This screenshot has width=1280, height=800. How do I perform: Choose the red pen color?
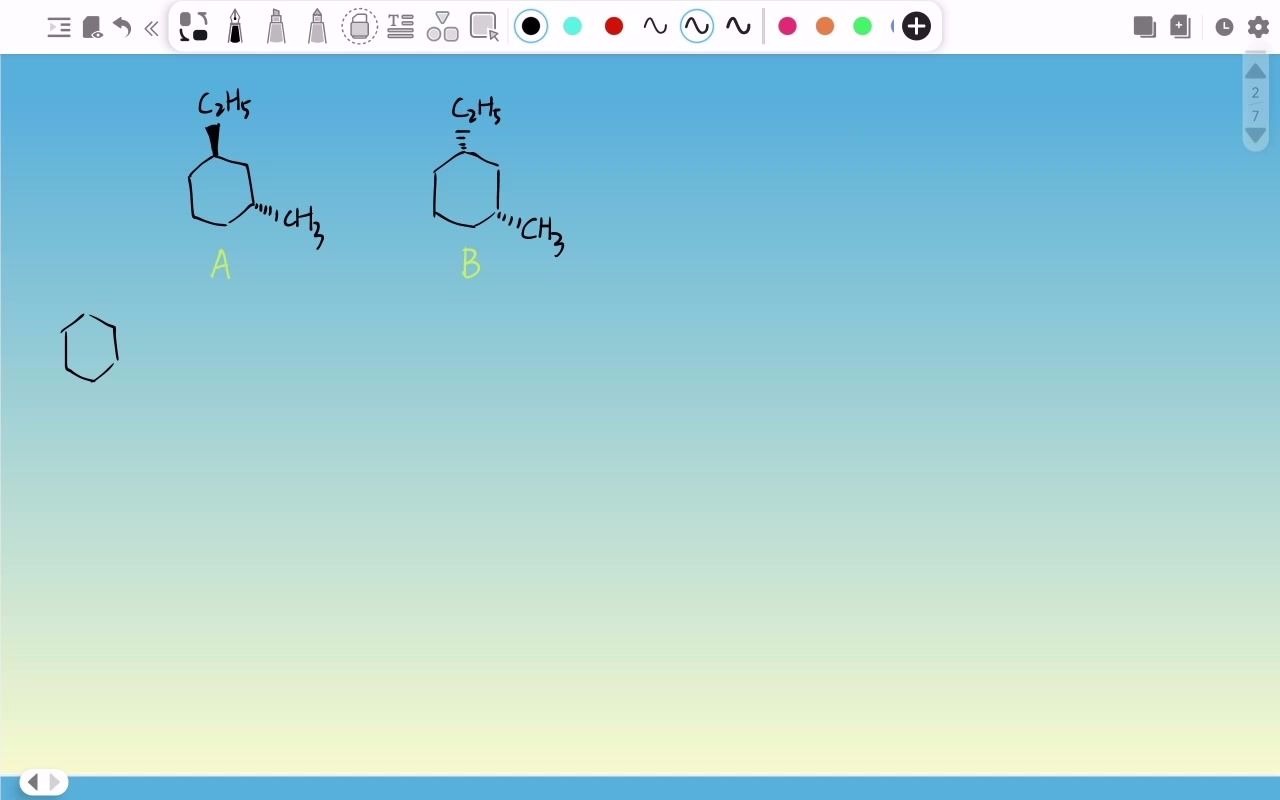tap(614, 27)
